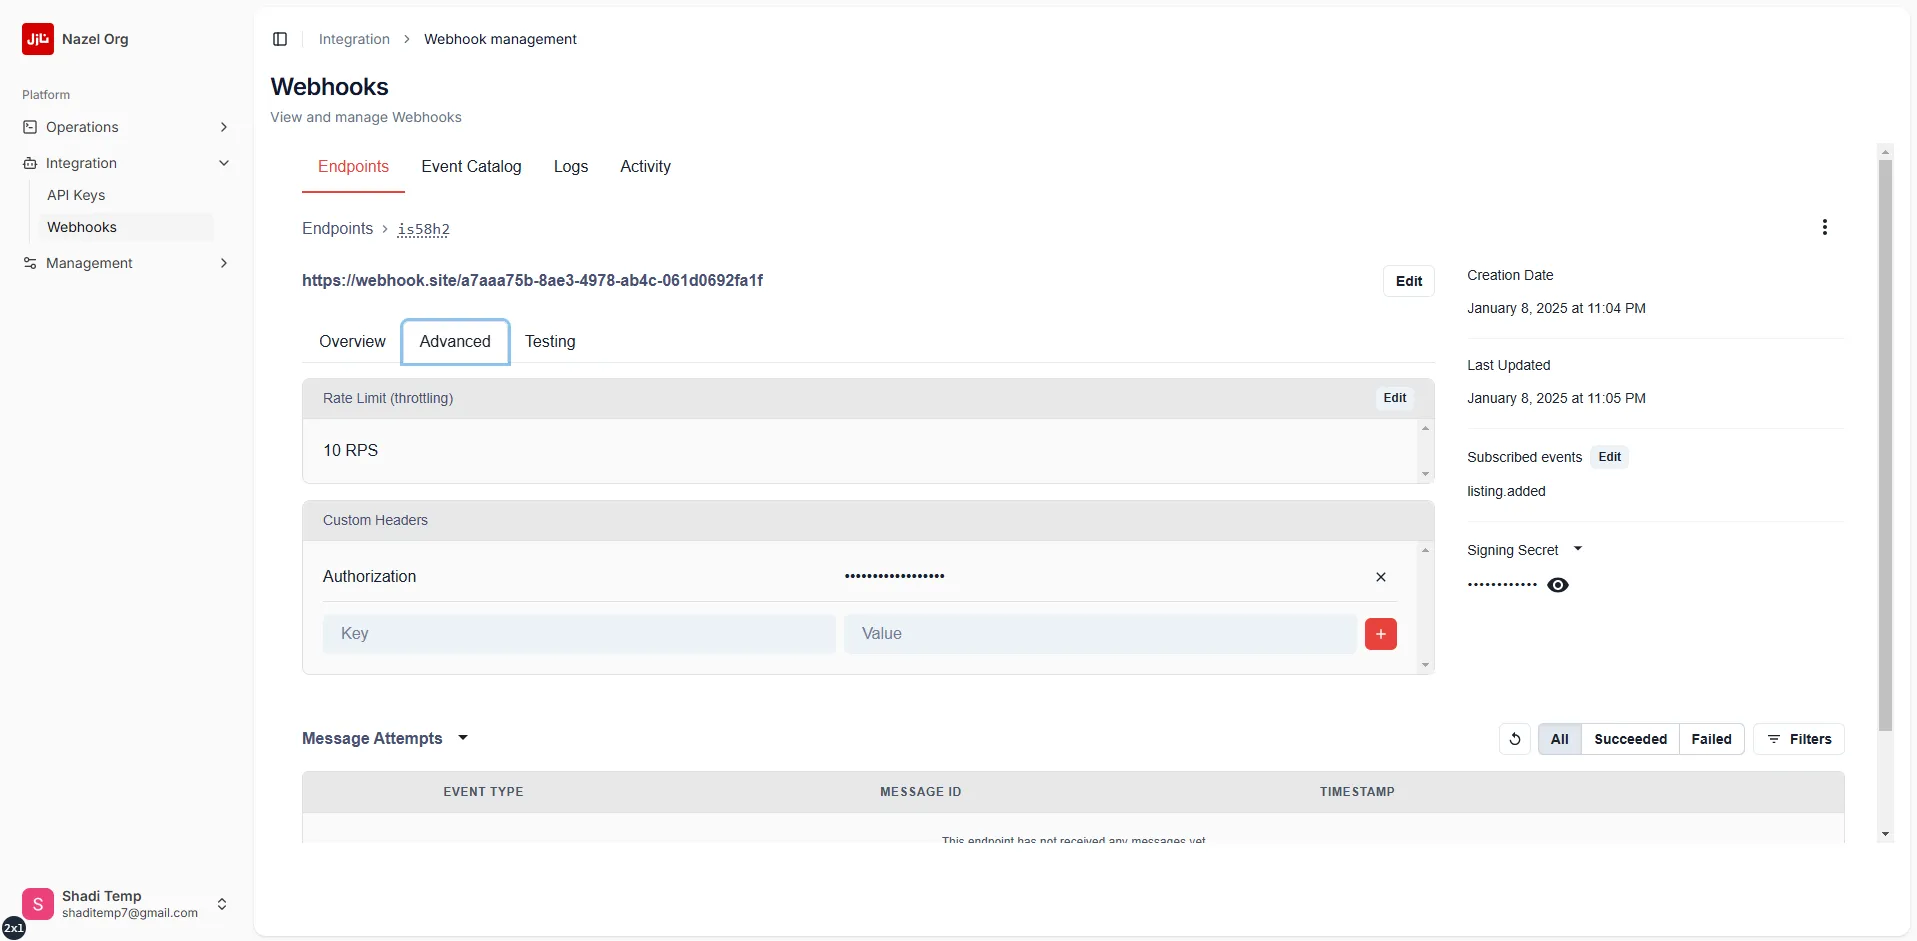The width and height of the screenshot is (1917, 941).
Task: Expand the Signing Secret section
Action: coord(1578,548)
